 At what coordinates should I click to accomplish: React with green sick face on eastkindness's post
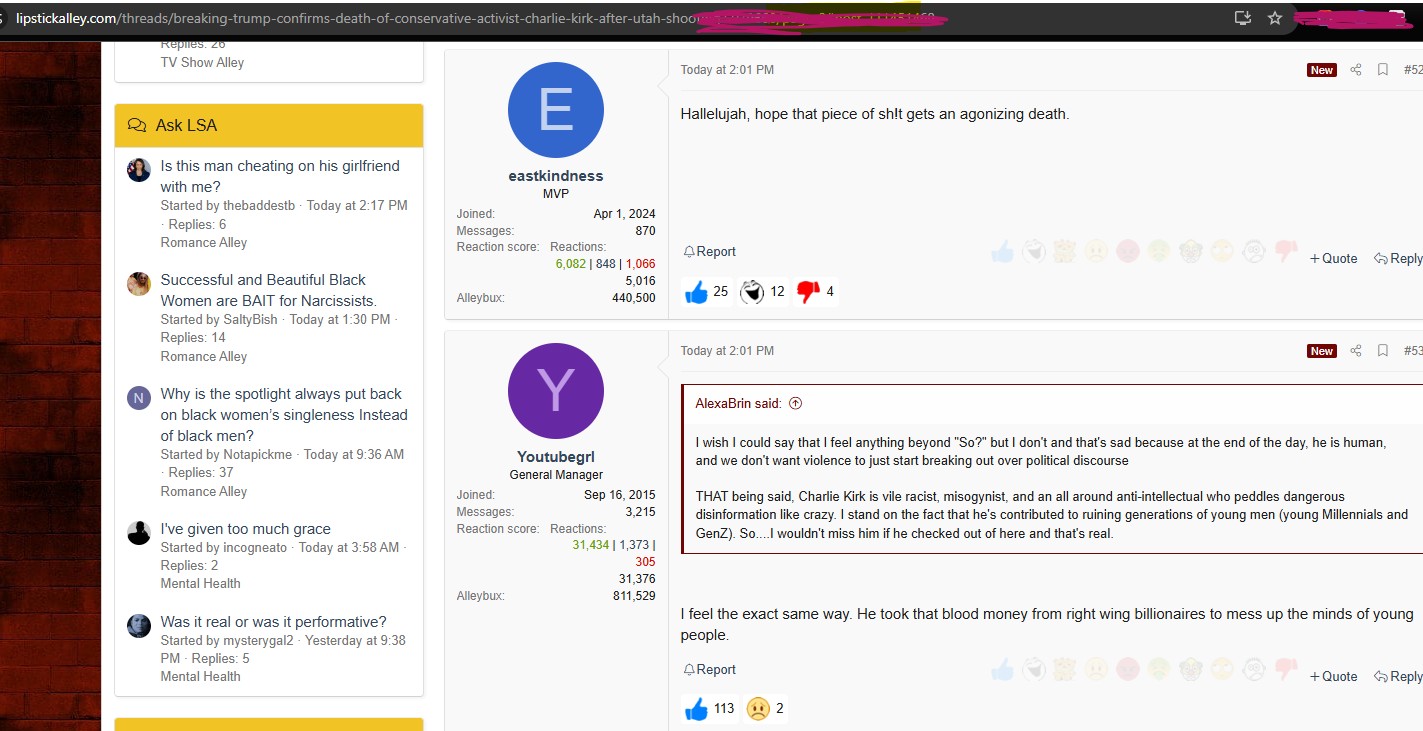[x=1159, y=252]
